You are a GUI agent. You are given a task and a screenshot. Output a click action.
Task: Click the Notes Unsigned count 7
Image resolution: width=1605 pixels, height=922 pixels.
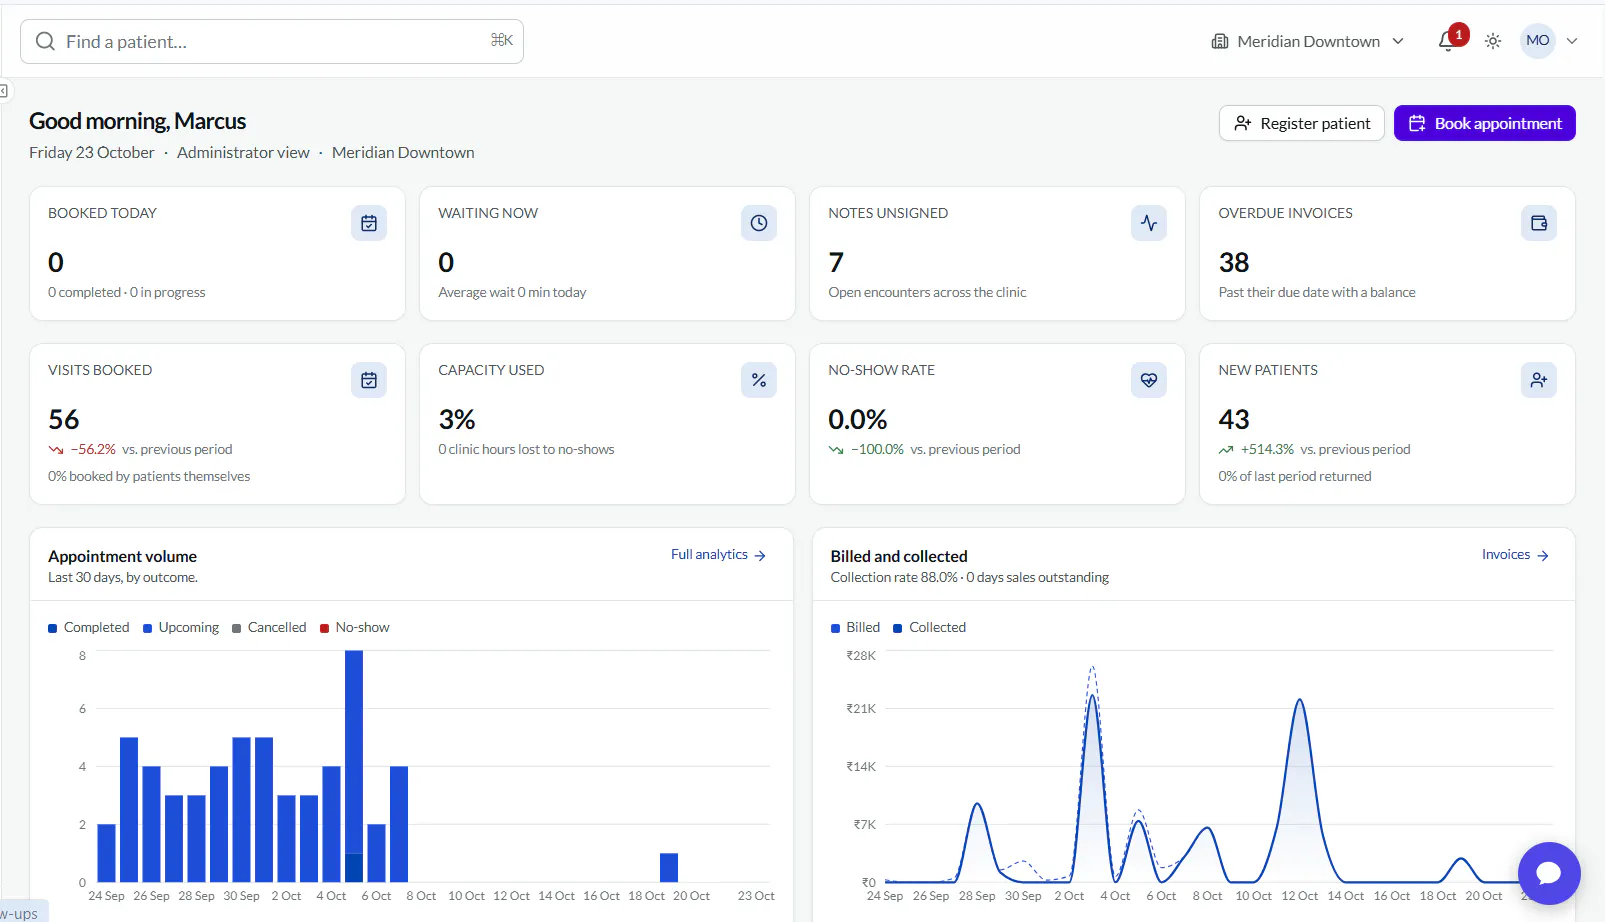836,262
